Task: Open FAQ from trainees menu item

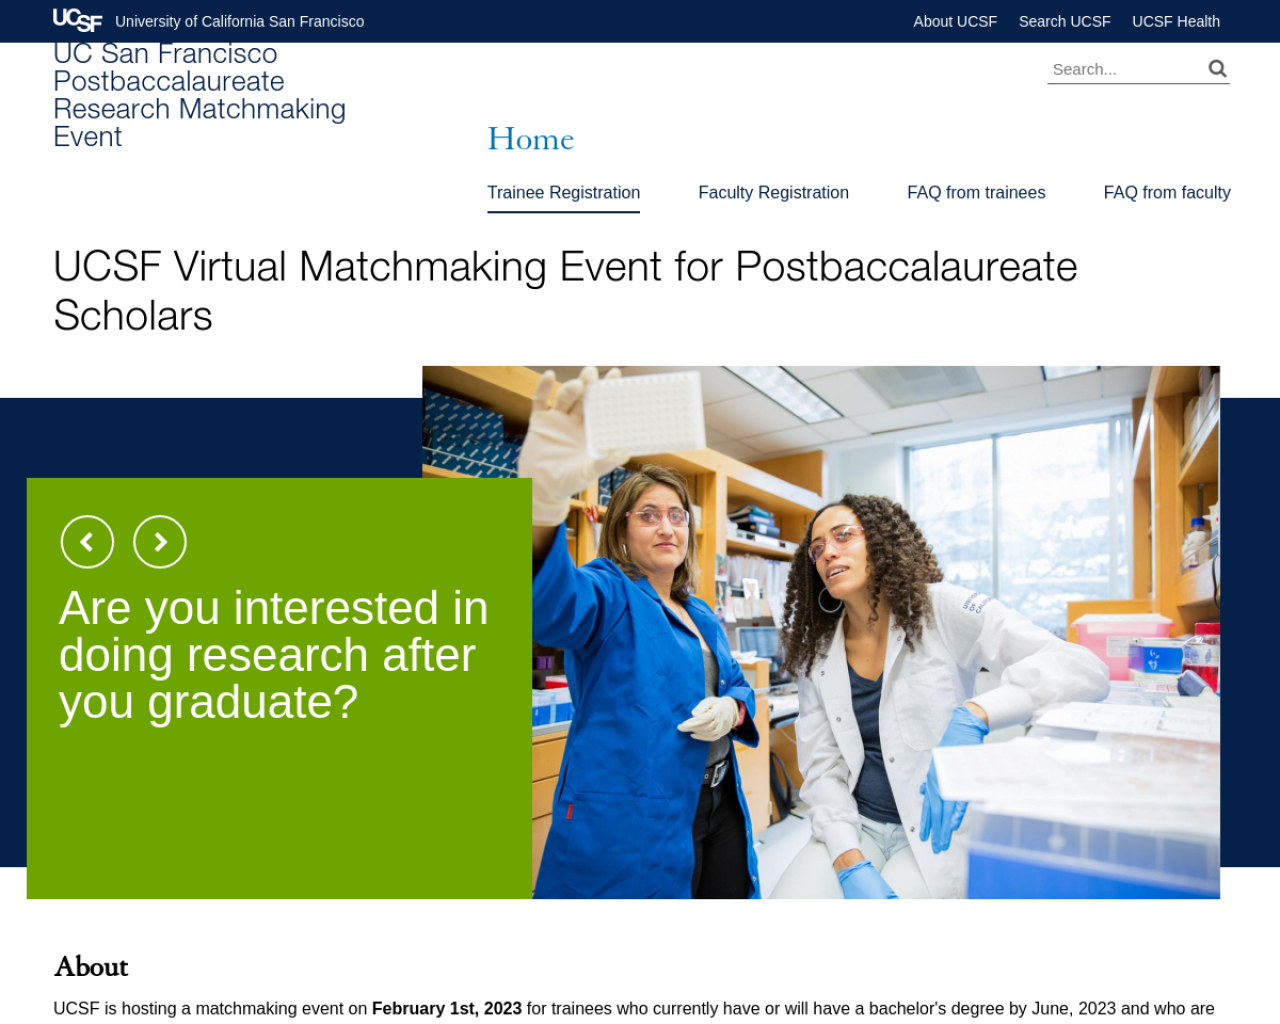Action: pos(976,193)
